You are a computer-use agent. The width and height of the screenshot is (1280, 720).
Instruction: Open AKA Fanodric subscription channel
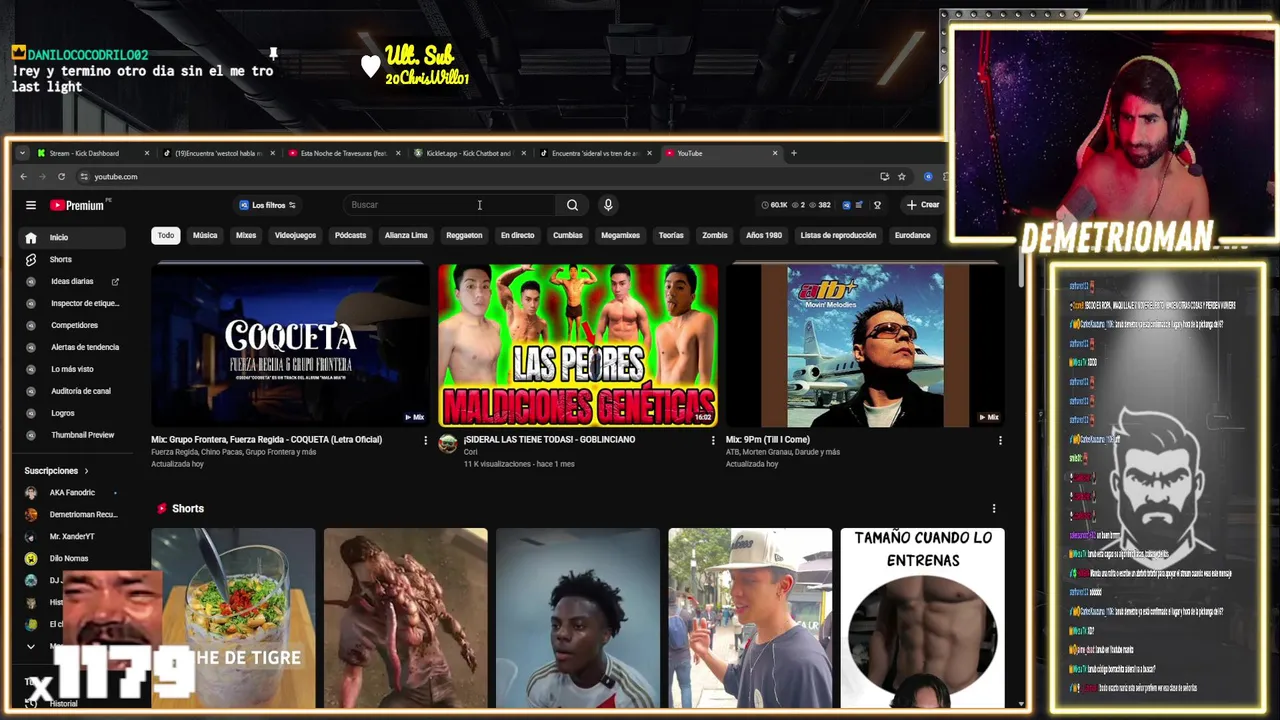tap(73, 493)
